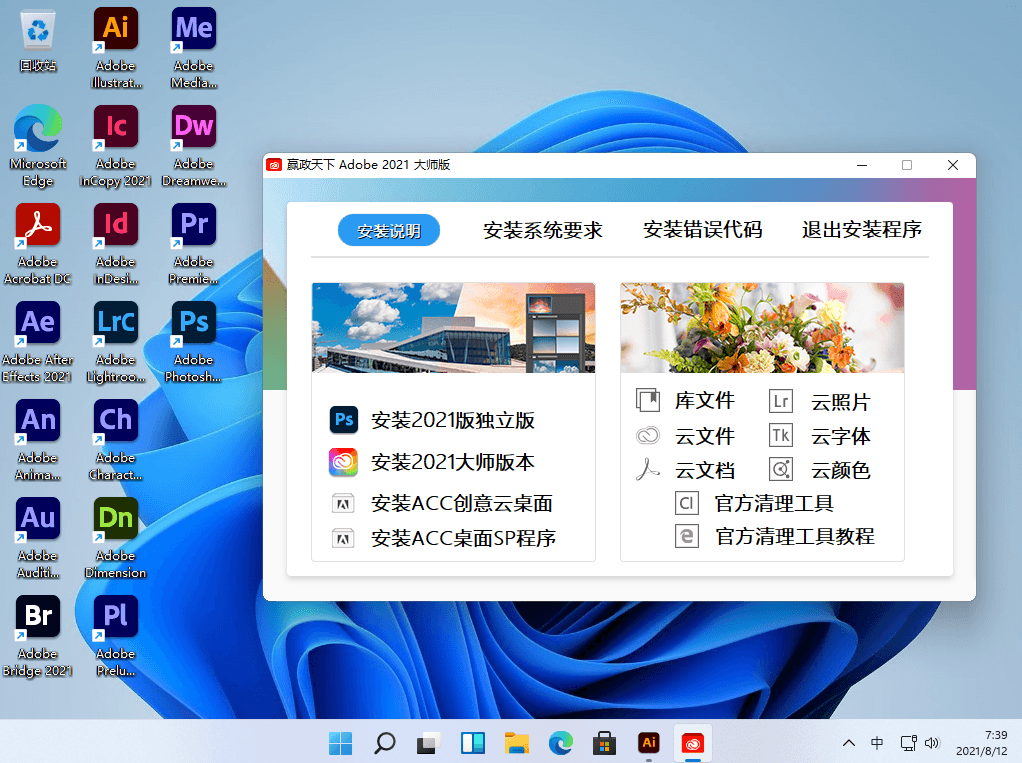Screen dimensions: 1022x763
Task: Click the flower bouquet banner image
Action: click(763, 328)
